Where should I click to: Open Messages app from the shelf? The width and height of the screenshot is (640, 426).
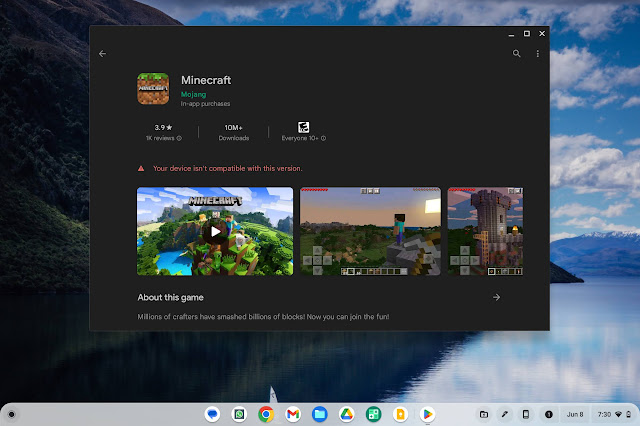(212, 415)
